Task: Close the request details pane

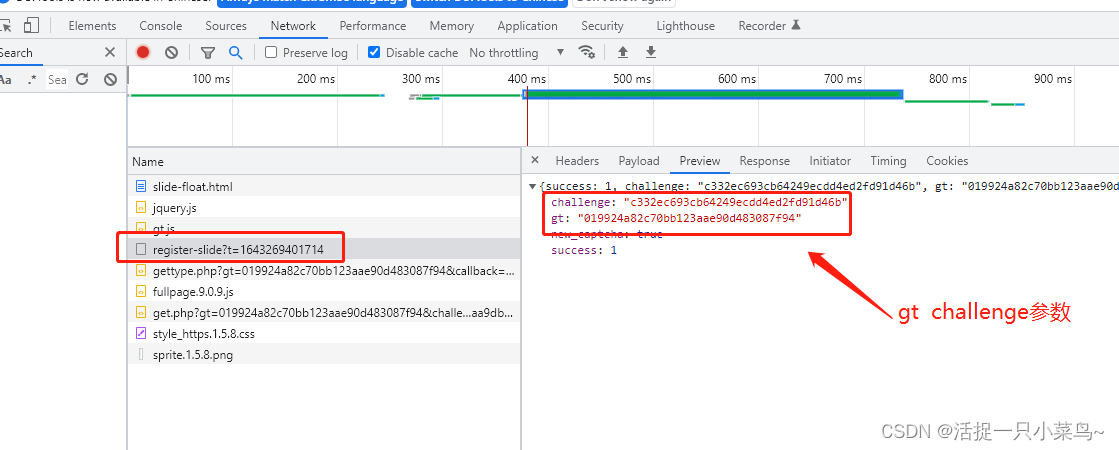Action: point(534,160)
